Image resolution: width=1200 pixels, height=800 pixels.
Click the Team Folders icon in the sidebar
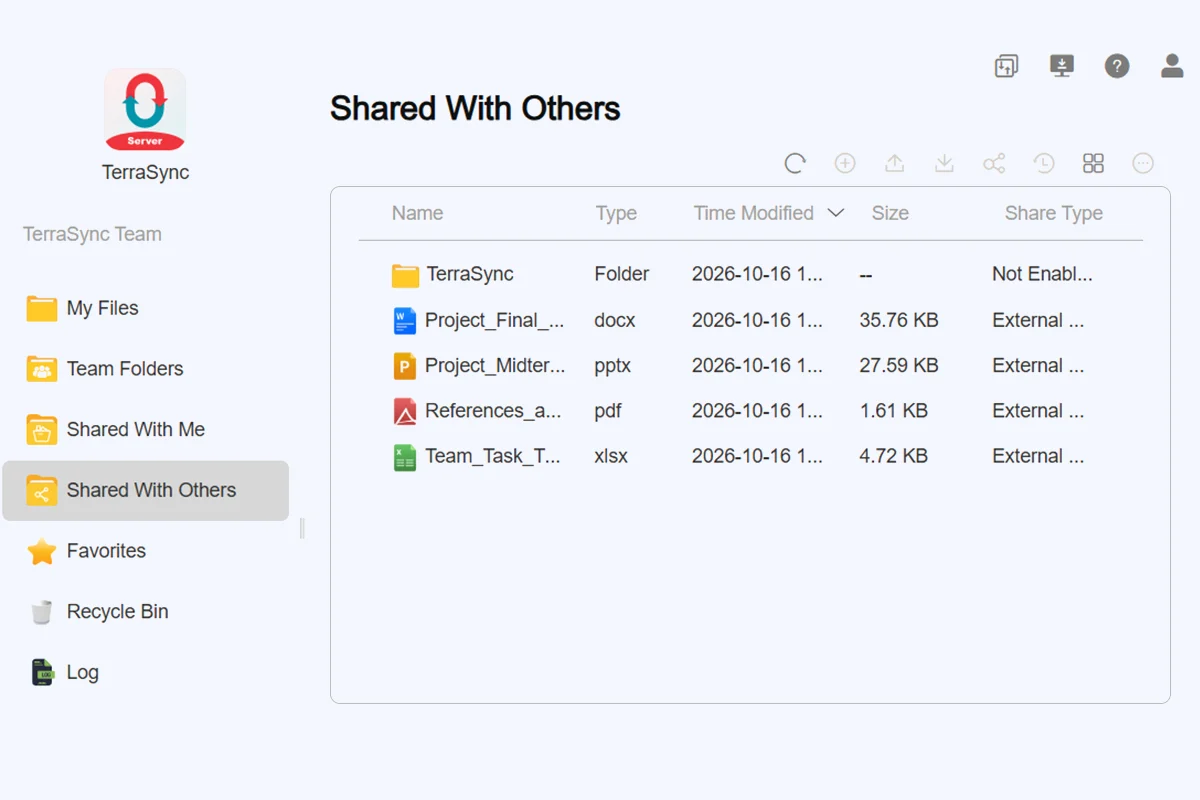[42, 369]
